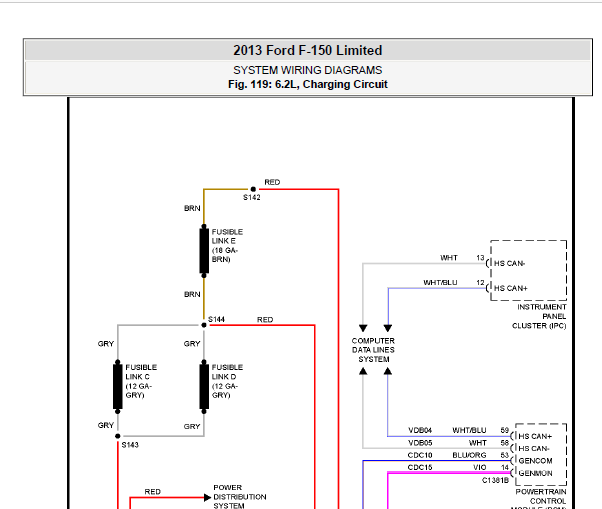The image size is (602, 509).
Task: Click the RED label next to S142
Action: tap(272, 182)
